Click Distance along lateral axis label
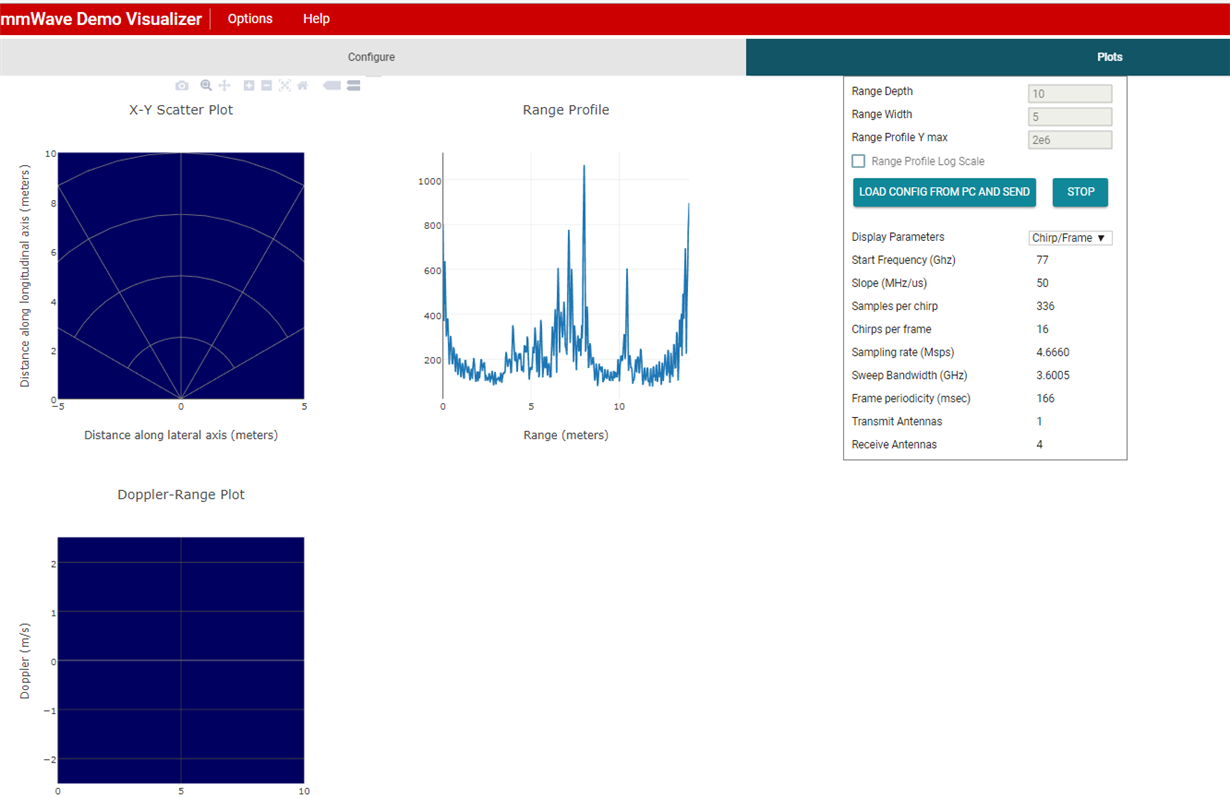Screen dimensions: 1230x798 click(181, 436)
